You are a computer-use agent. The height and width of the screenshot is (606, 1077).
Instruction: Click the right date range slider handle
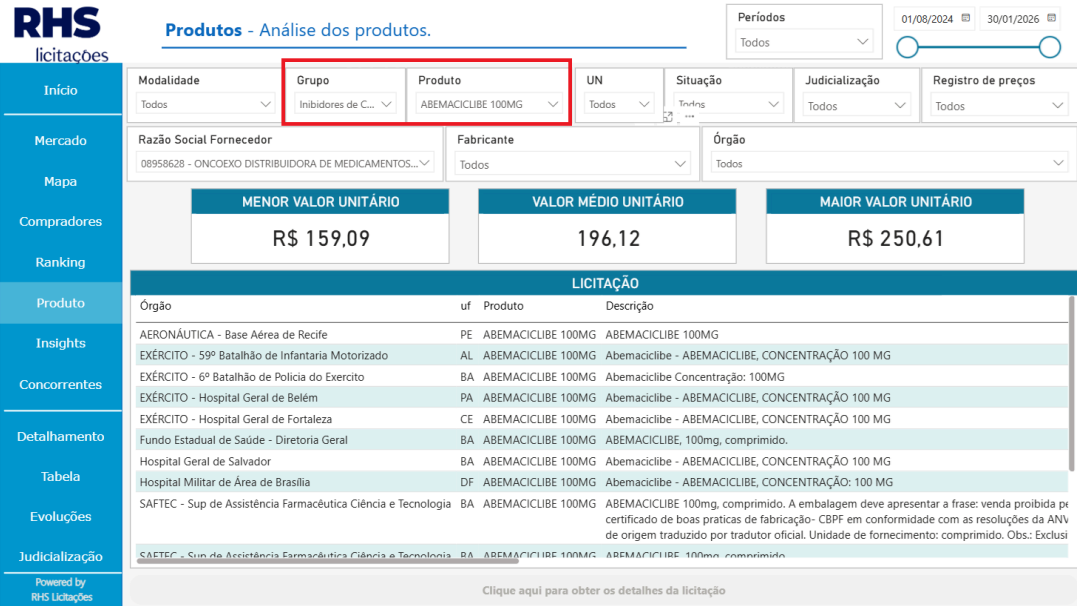[1050, 47]
